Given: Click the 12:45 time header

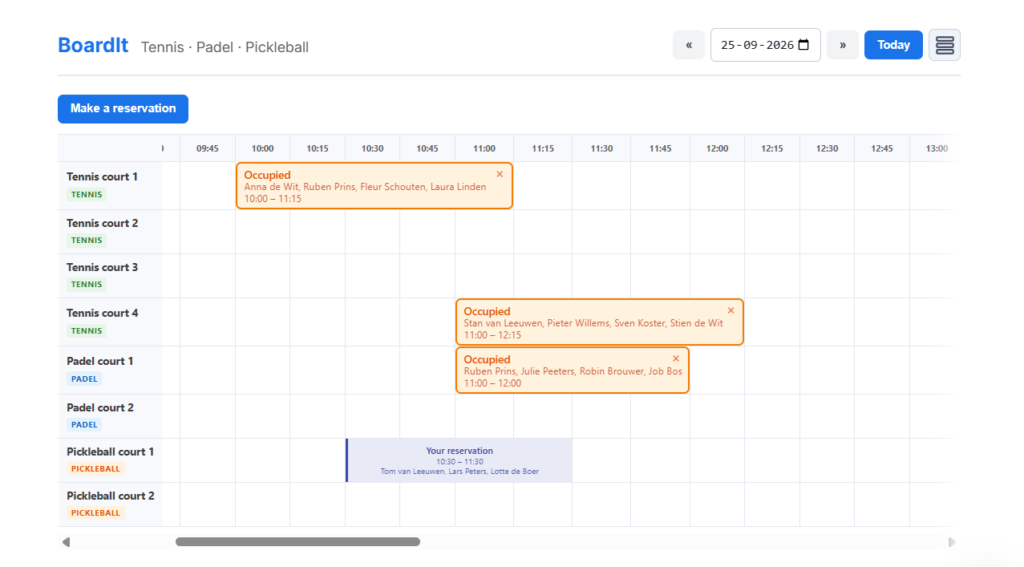Looking at the screenshot, I should (x=882, y=149).
